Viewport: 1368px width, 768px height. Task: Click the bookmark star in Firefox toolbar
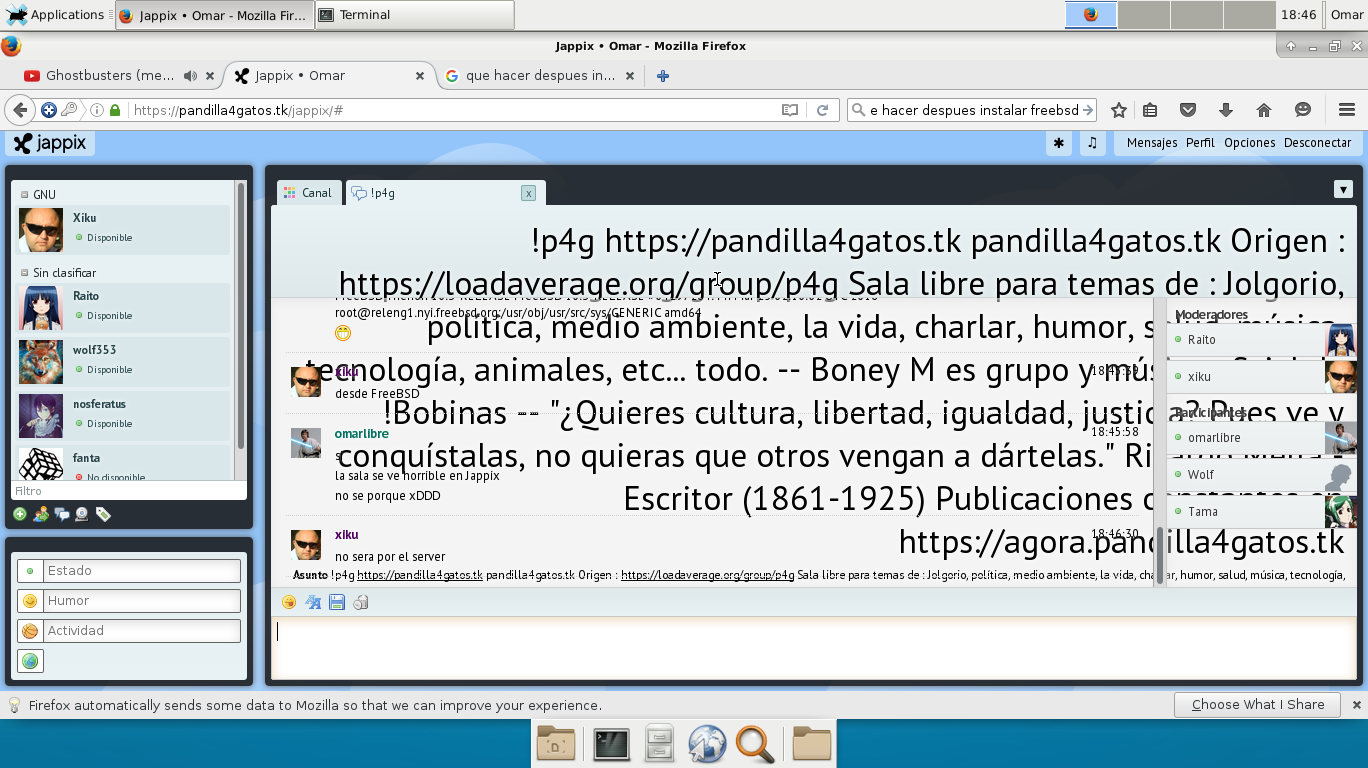pyautogui.click(x=1119, y=110)
